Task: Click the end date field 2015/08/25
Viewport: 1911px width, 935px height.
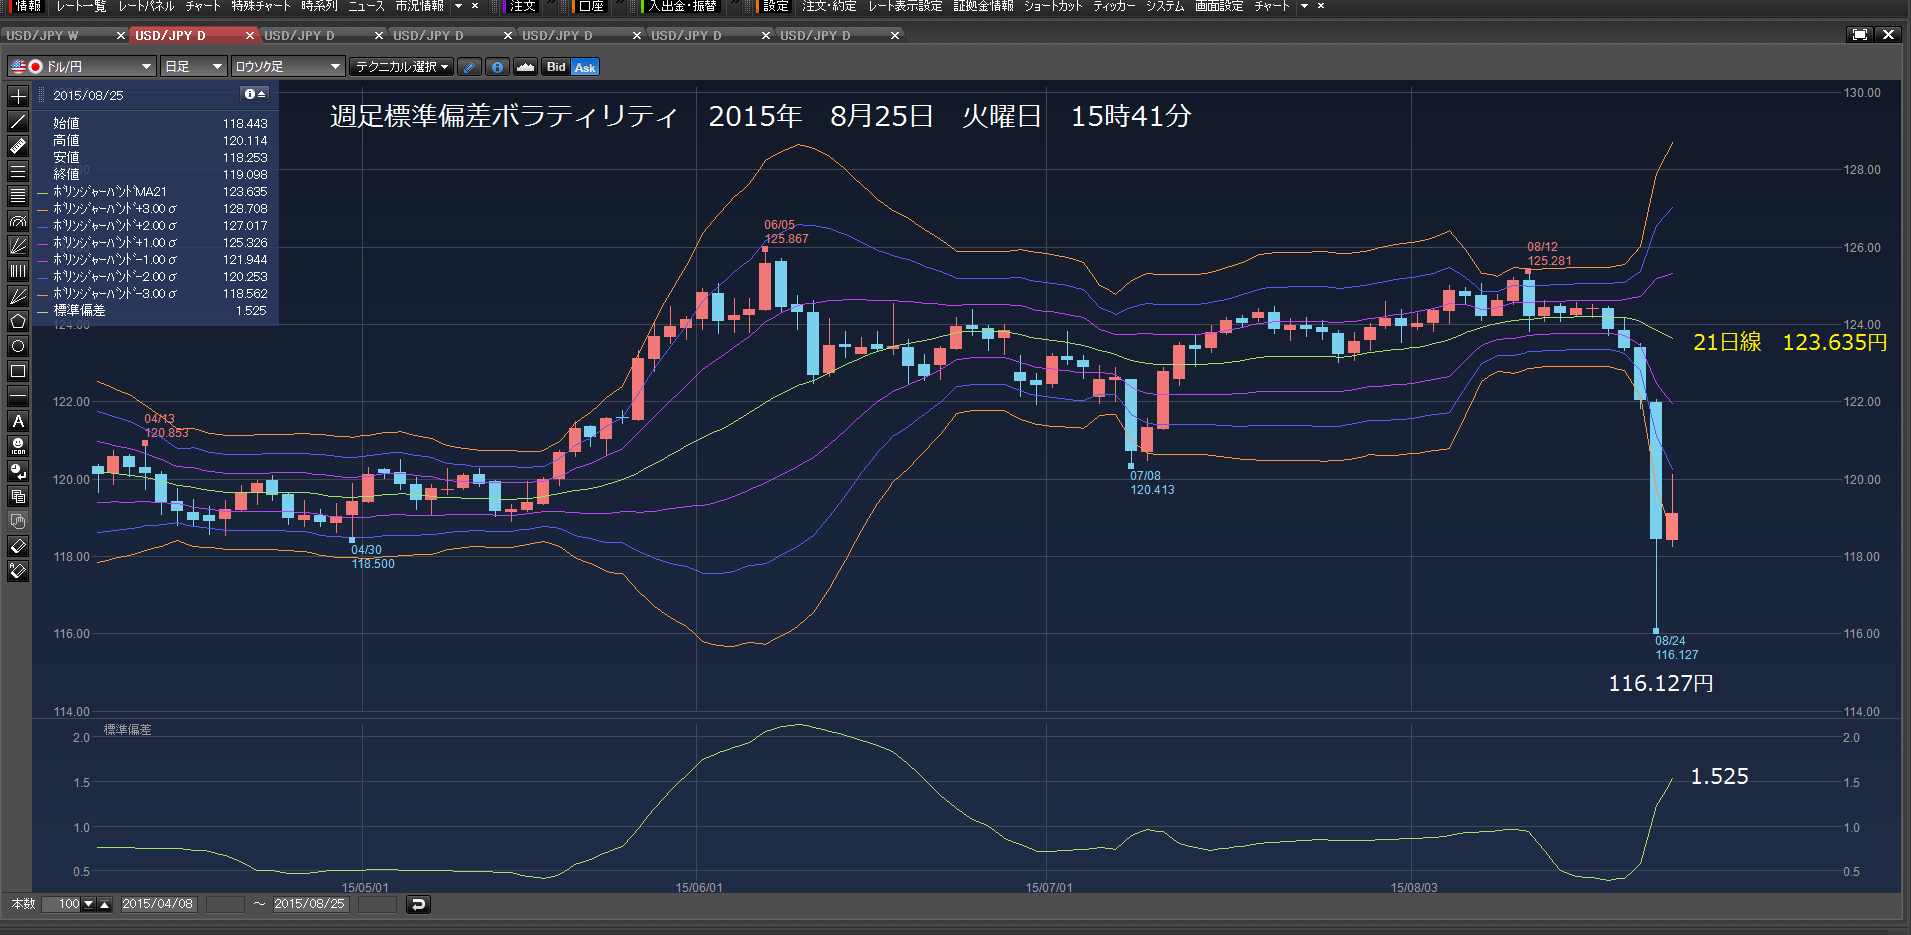Action: pos(310,904)
